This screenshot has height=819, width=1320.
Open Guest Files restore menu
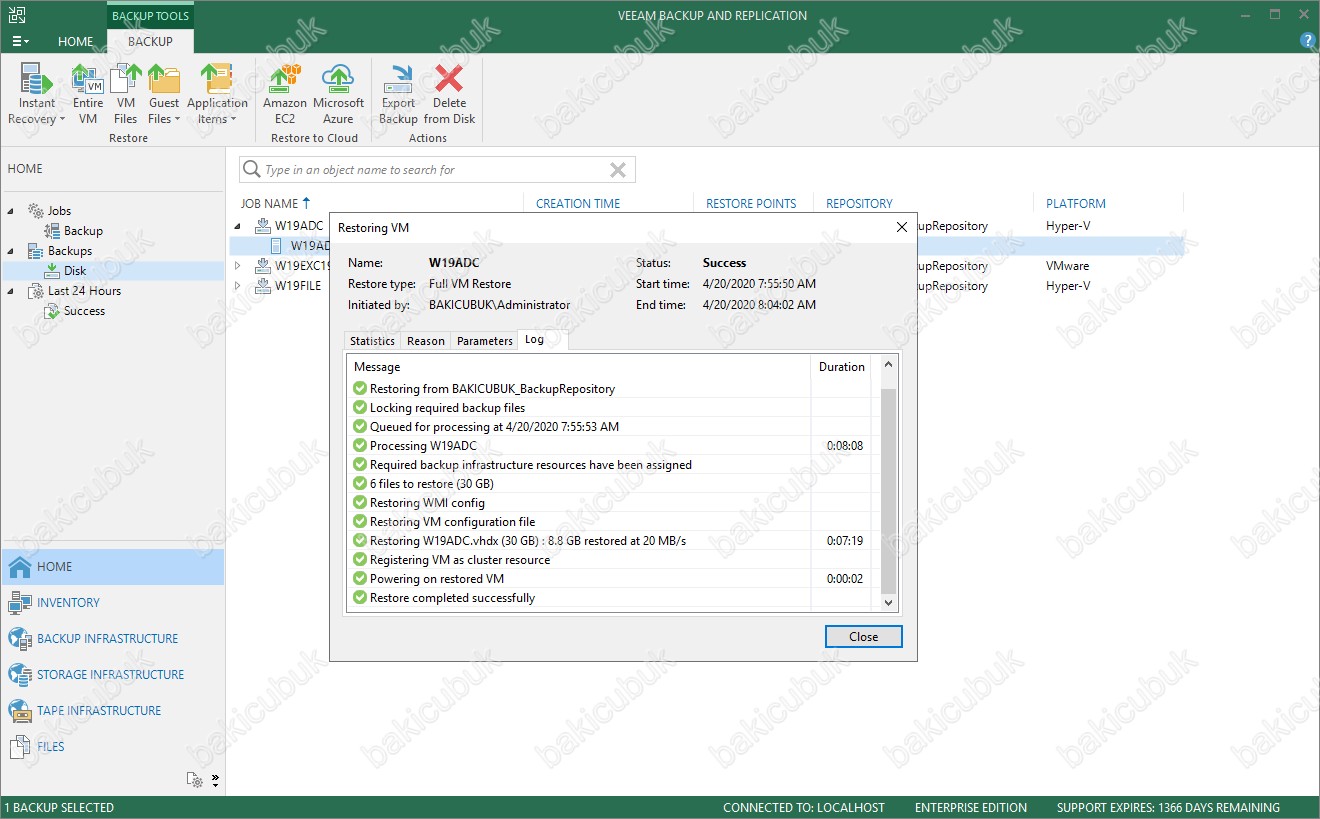[164, 94]
